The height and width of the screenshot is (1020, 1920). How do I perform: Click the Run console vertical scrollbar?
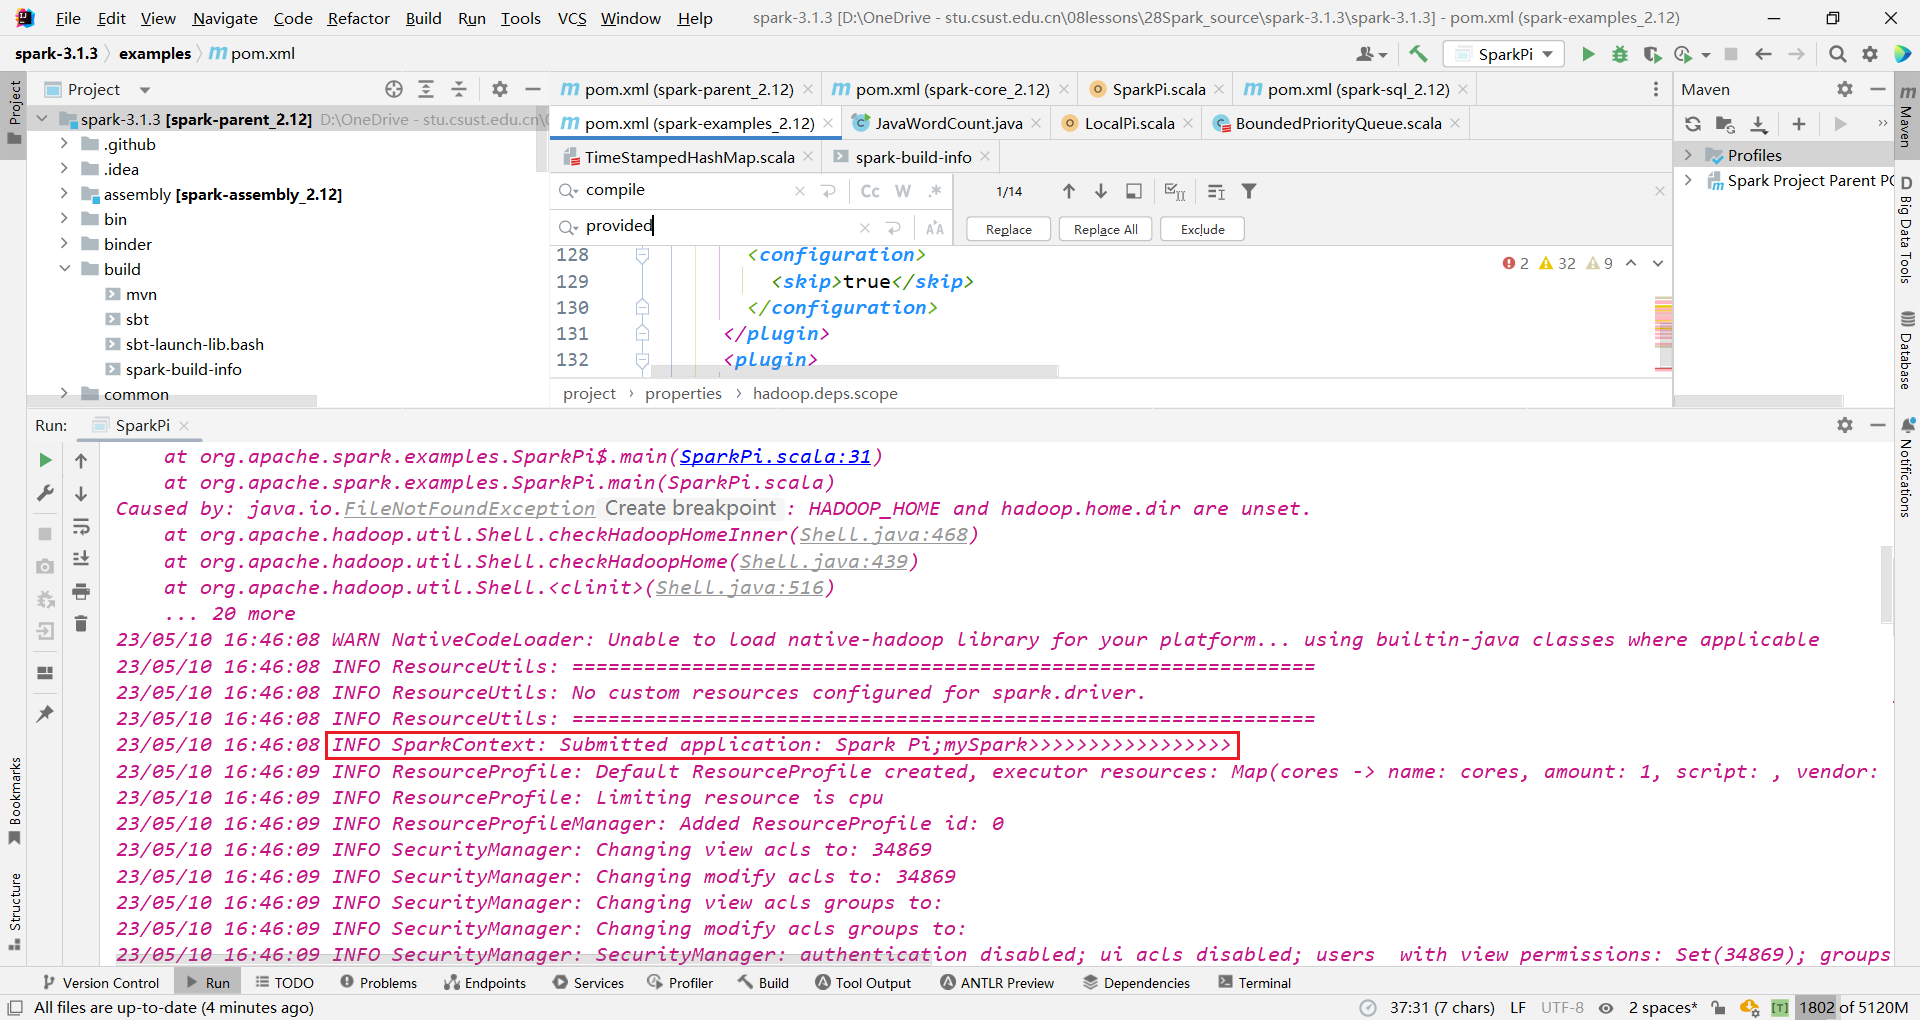[x=1886, y=584]
